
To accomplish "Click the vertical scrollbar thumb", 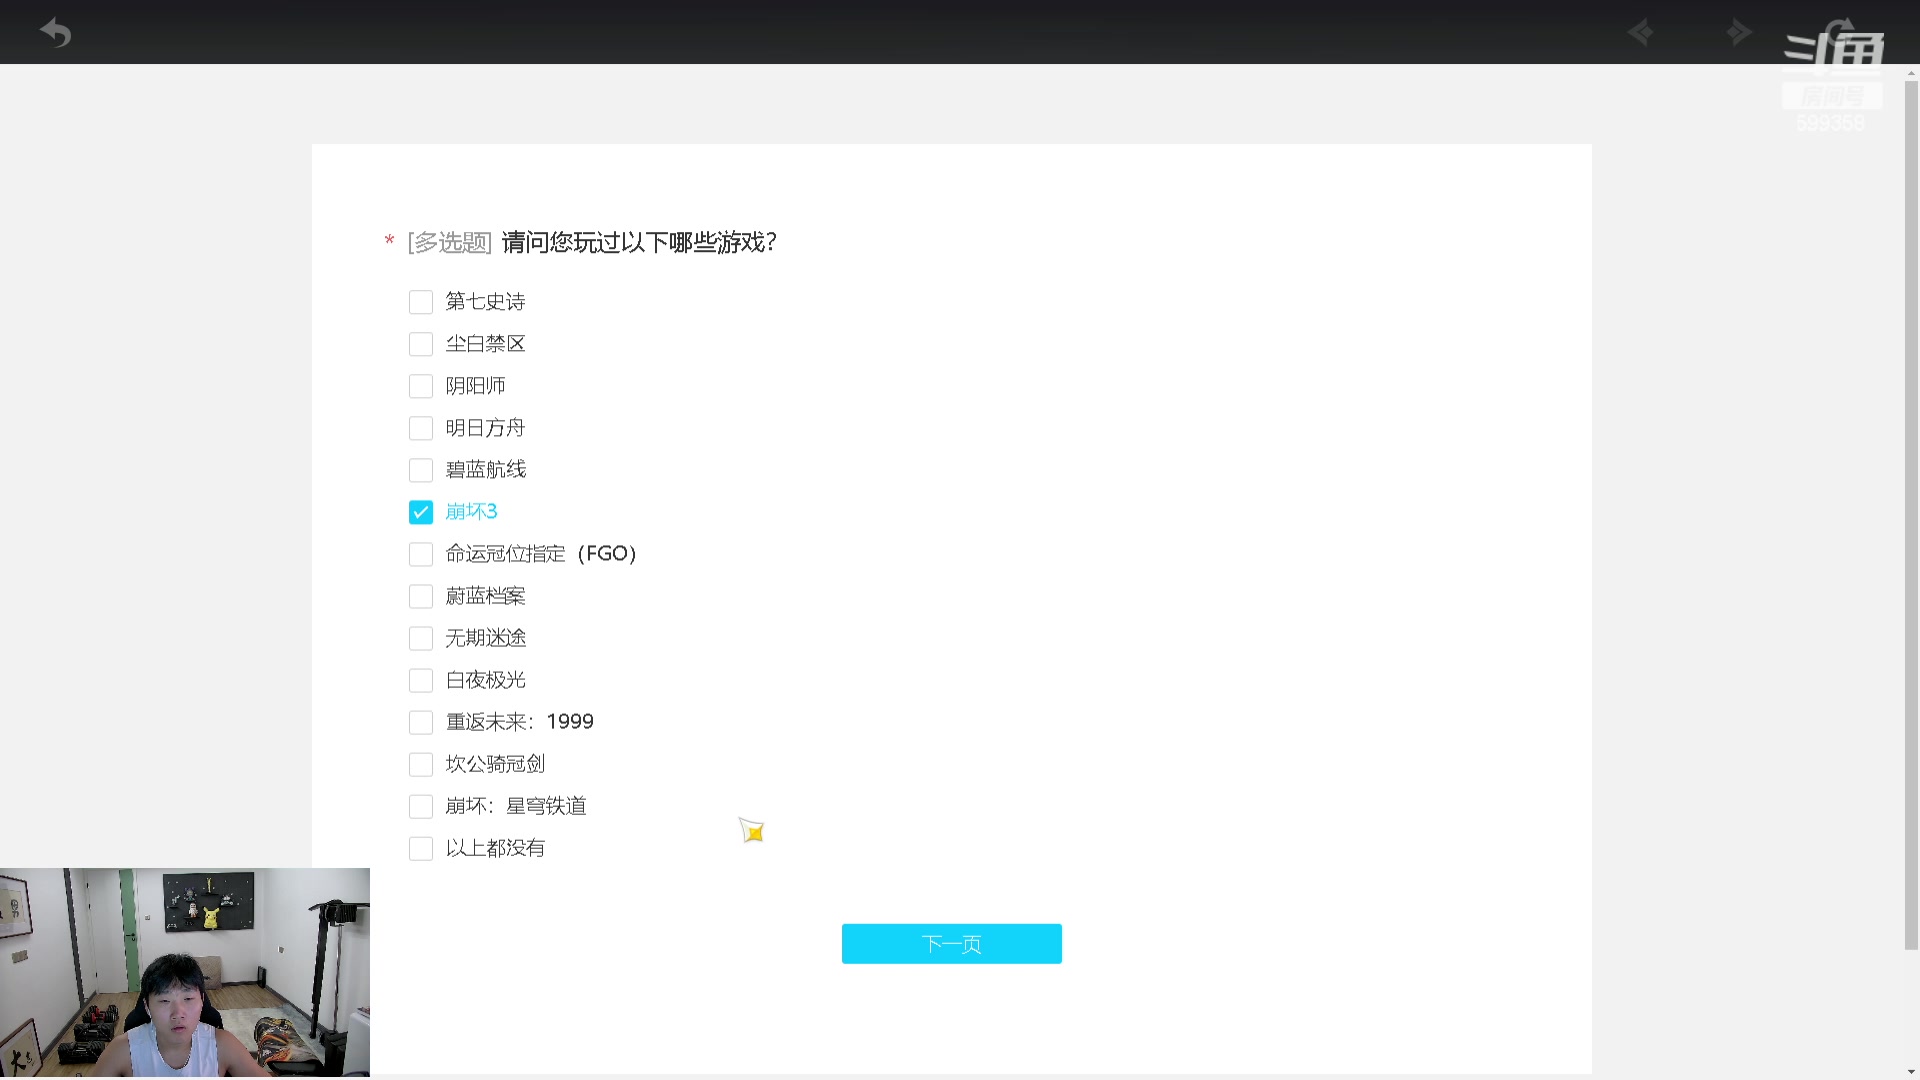I will click(1911, 515).
